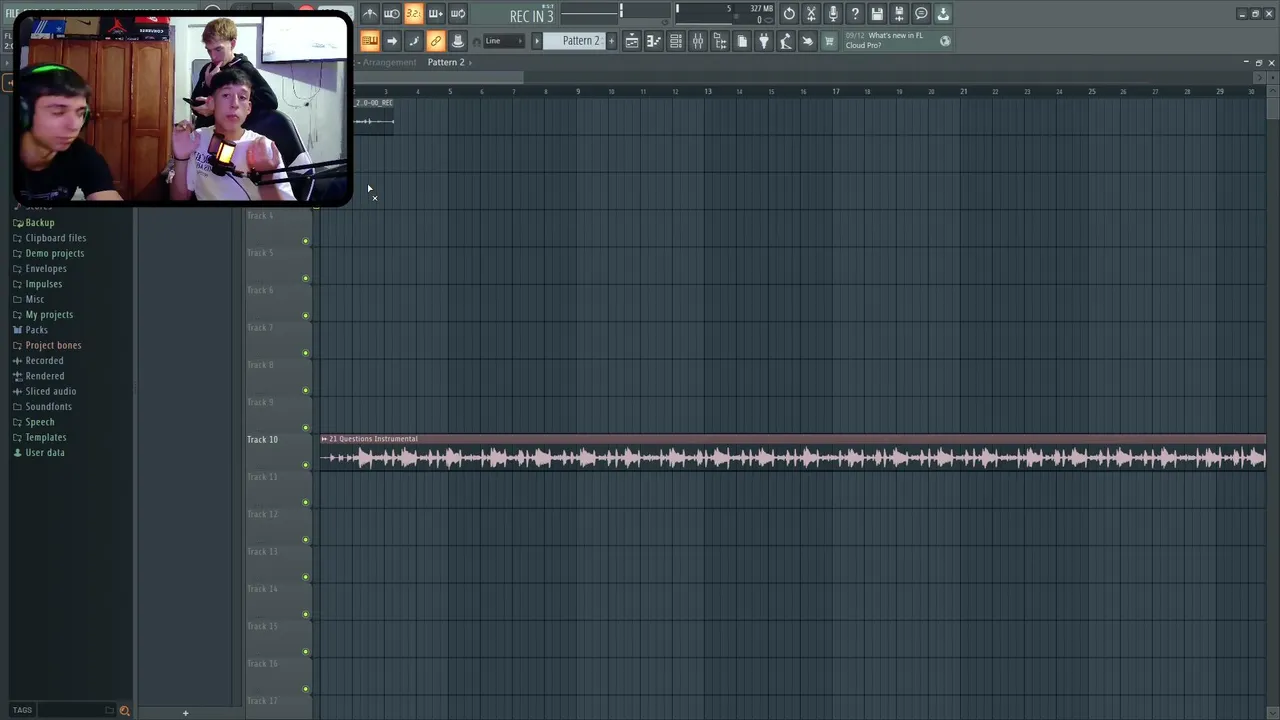1280x720 pixels.
Task: Toggle wait for input before recording
Action: [392, 14]
